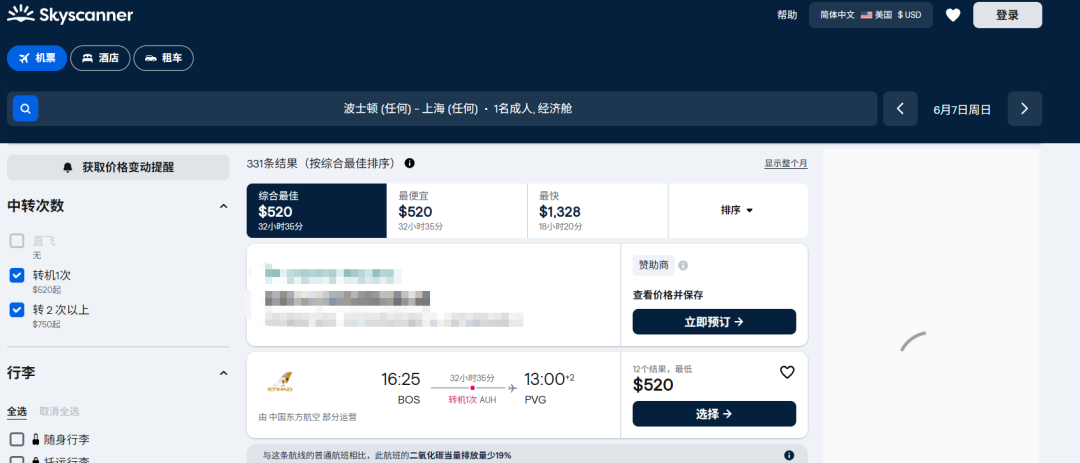
Task: Uncheck the 转机1次 checkbox
Action: tap(17, 275)
